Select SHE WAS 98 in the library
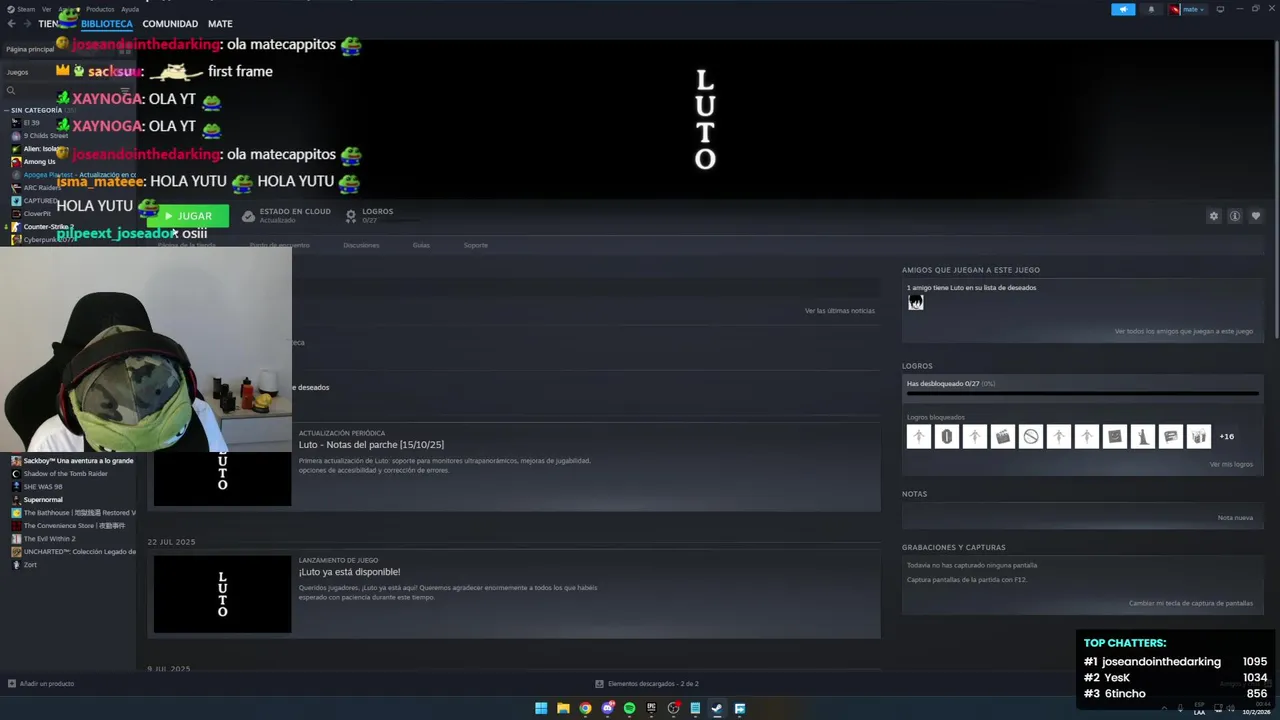The image size is (1280, 720). (43, 487)
